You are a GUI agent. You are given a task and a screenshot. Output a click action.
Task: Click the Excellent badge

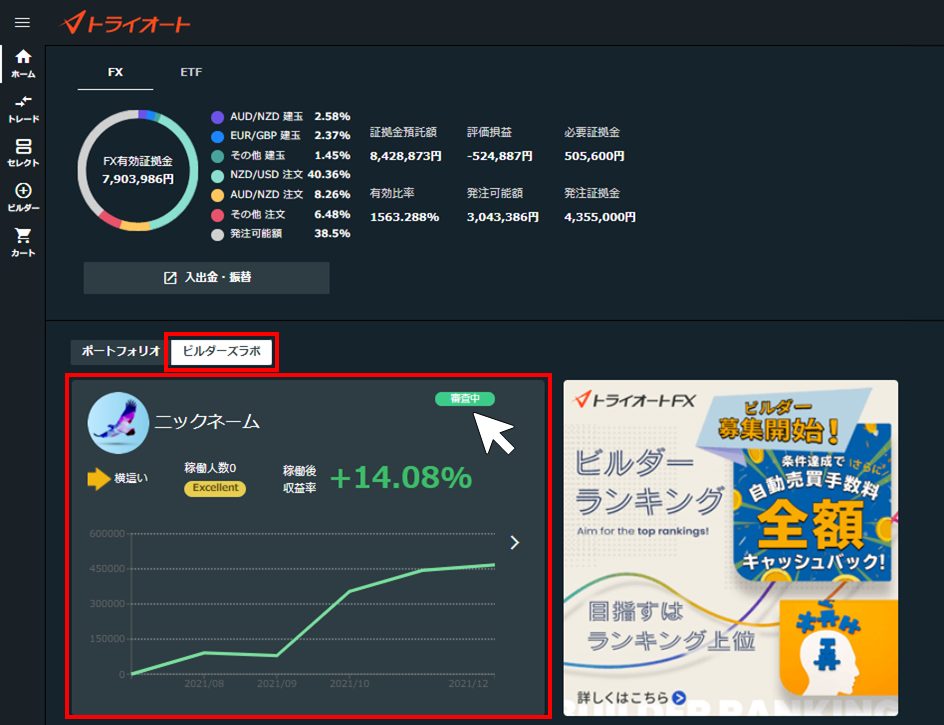[215, 488]
